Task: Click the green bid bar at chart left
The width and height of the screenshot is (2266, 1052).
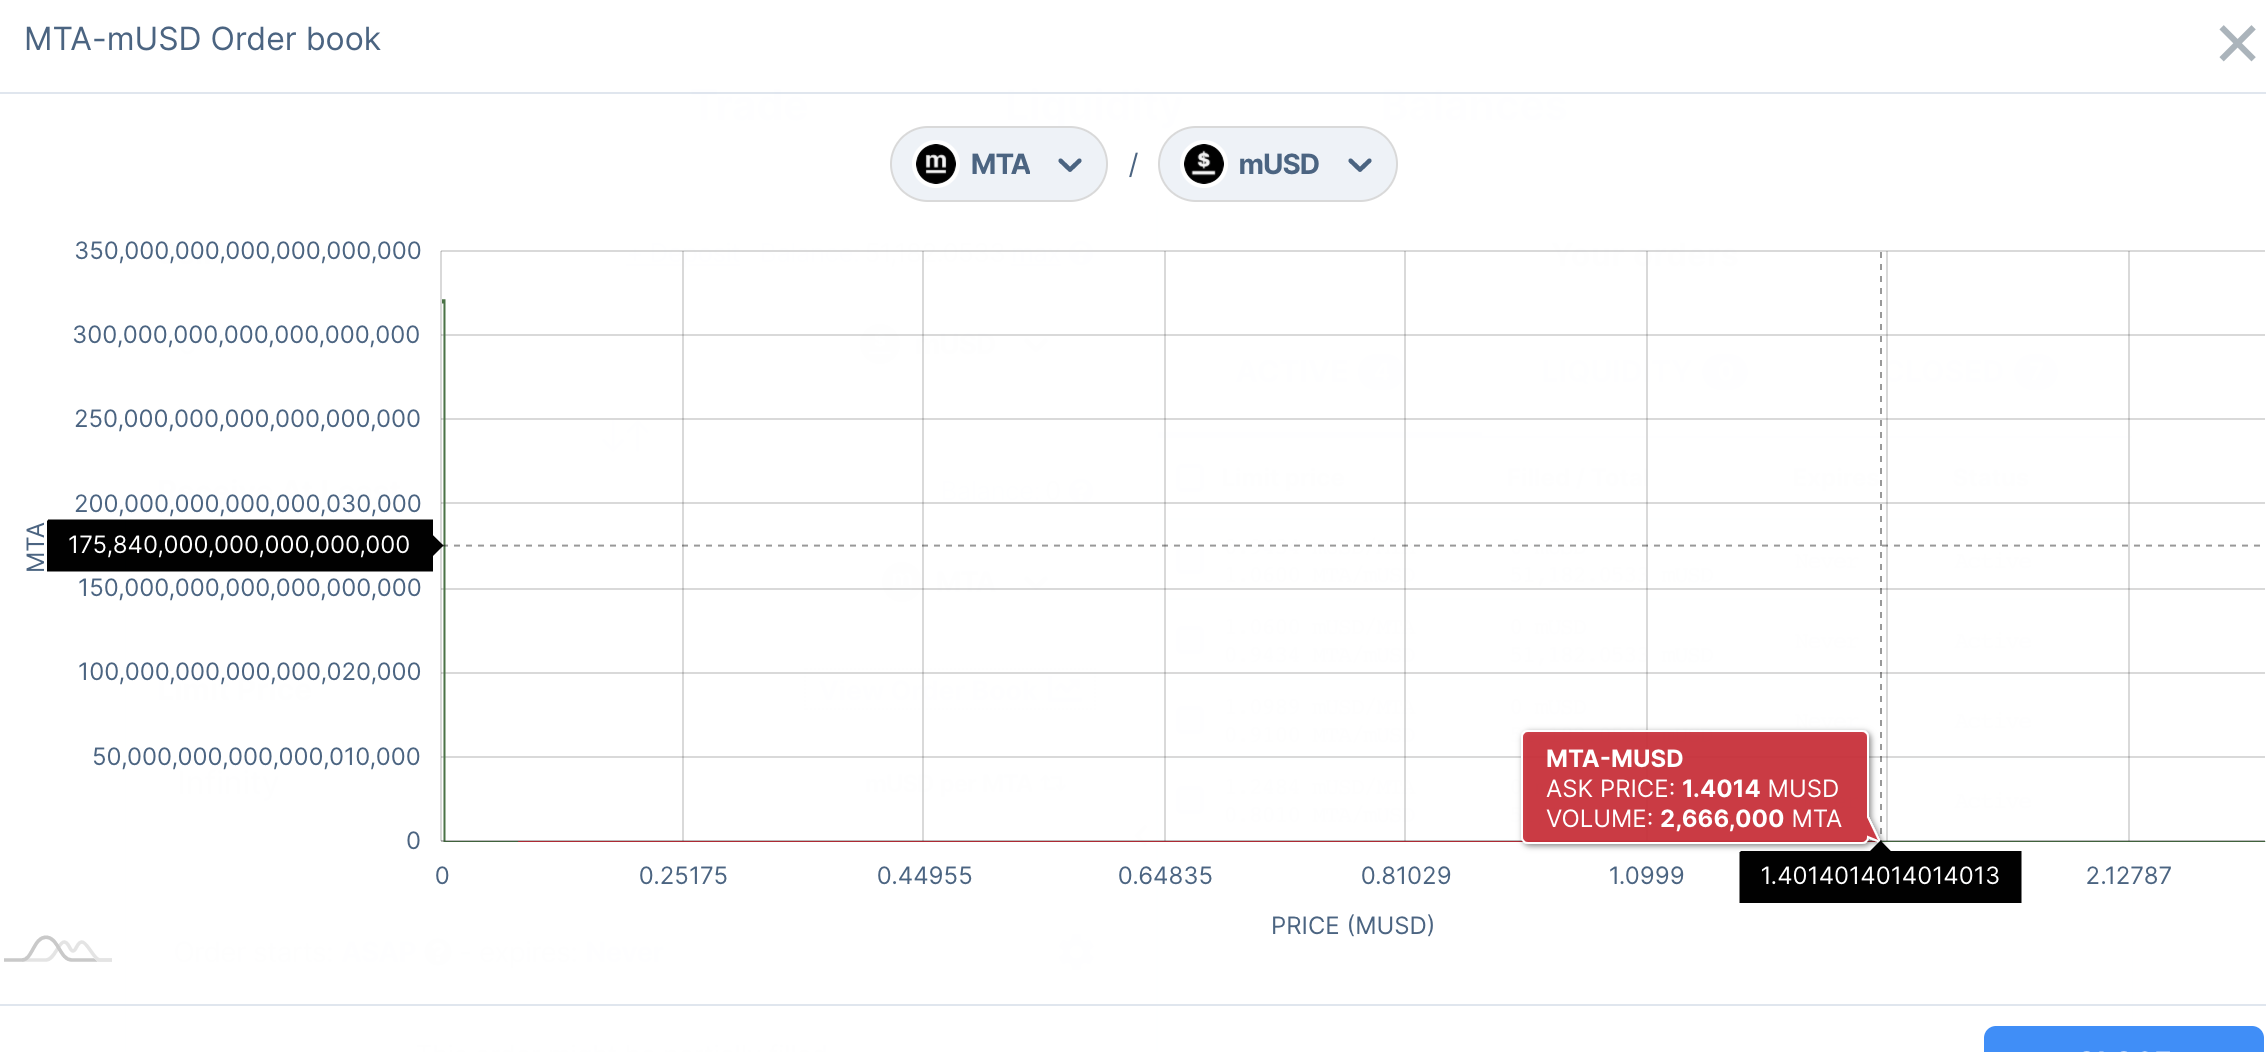Action: (x=444, y=570)
